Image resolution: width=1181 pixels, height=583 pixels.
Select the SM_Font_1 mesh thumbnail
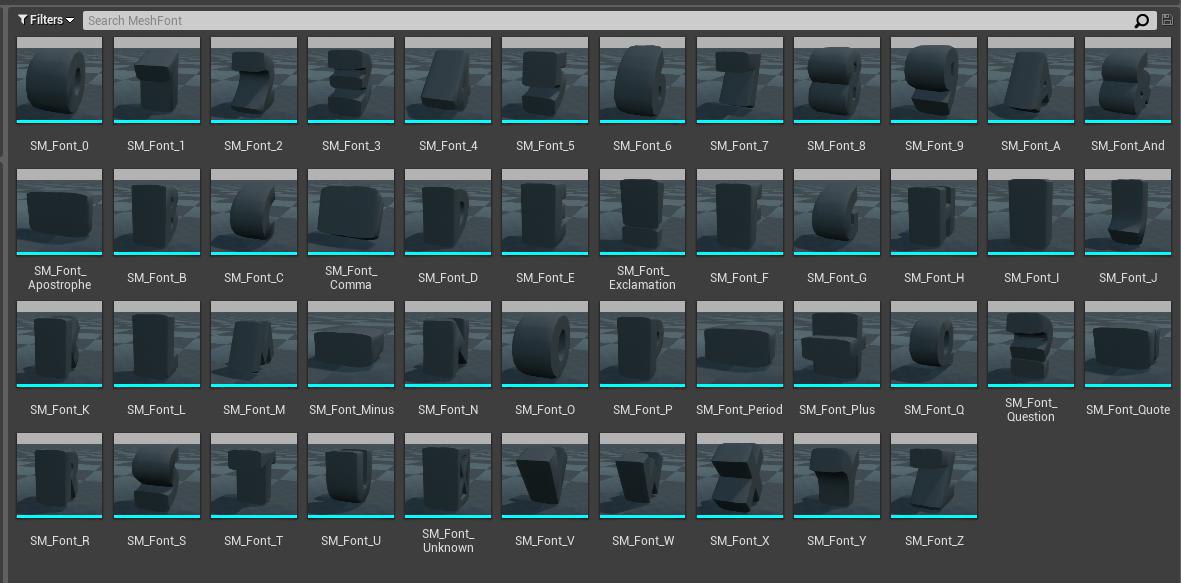(157, 80)
